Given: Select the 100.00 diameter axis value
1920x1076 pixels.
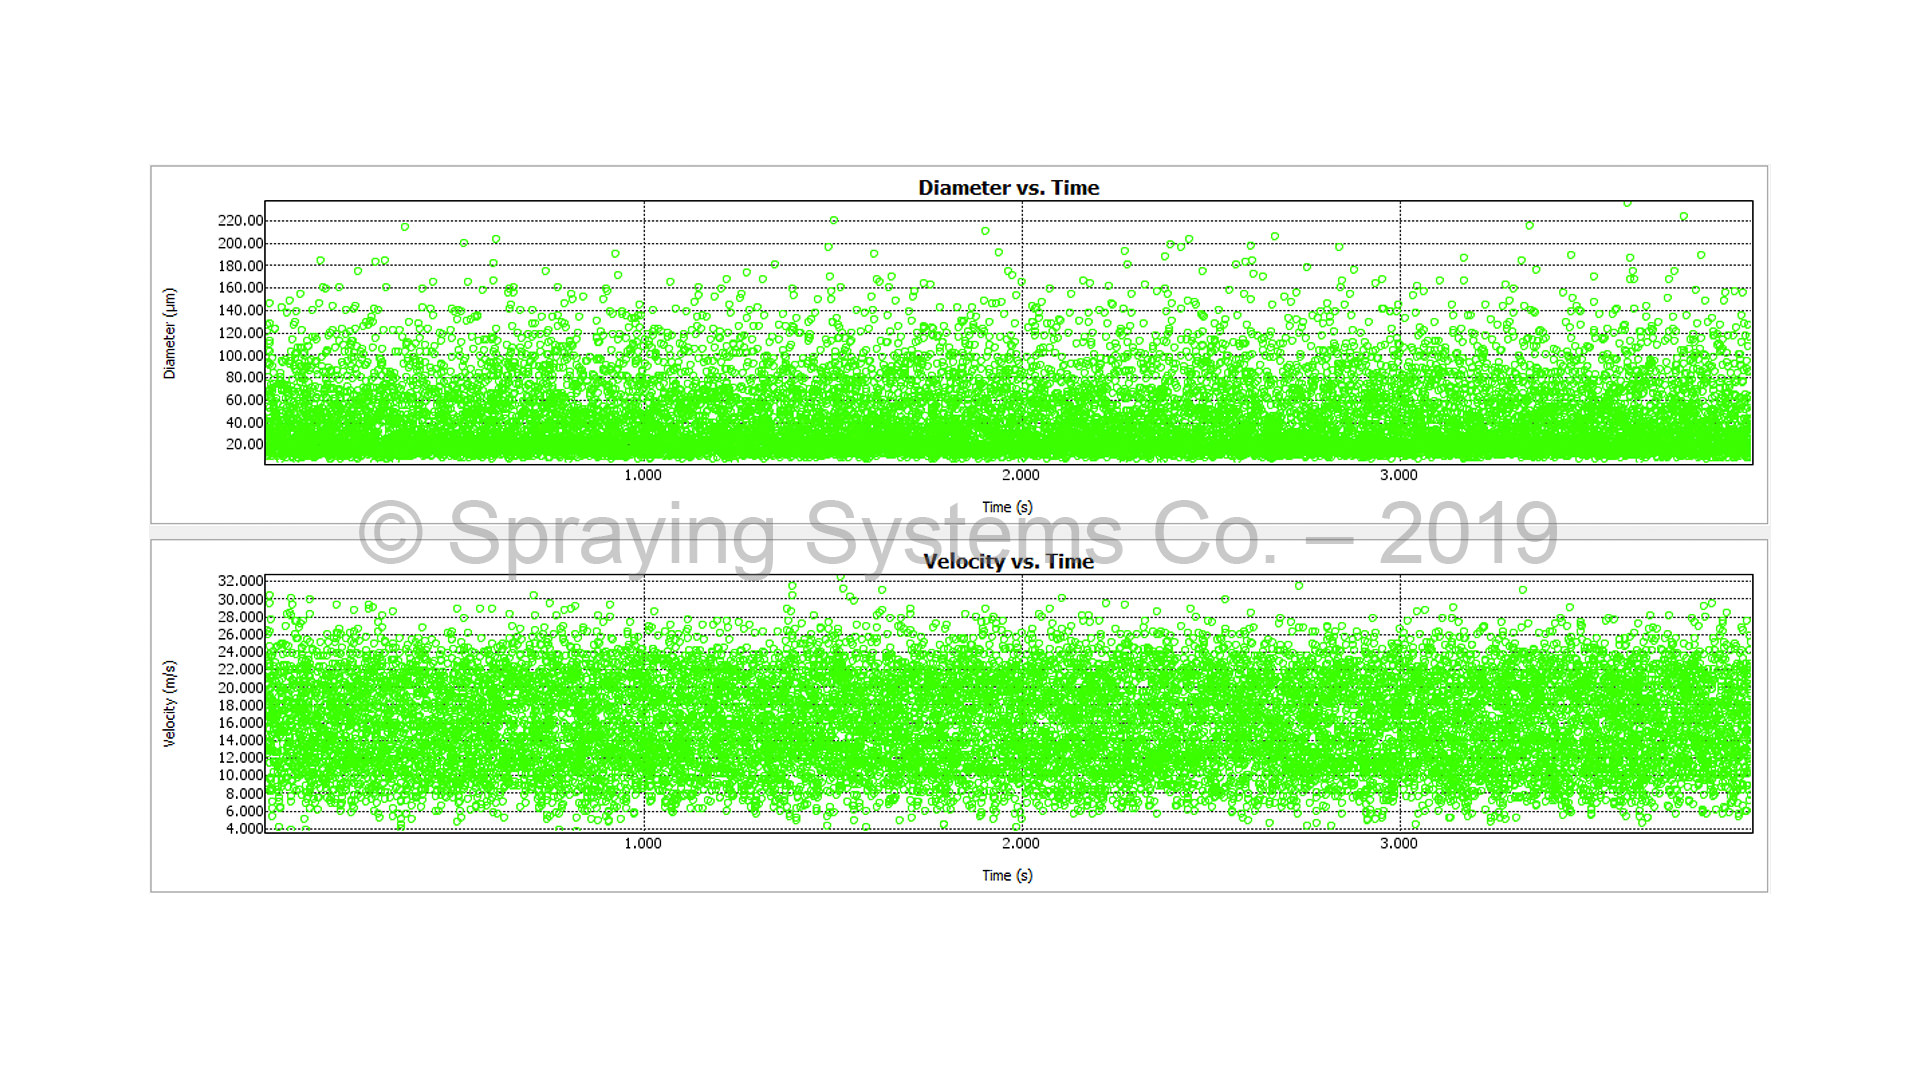Looking at the screenshot, I should coord(240,355).
